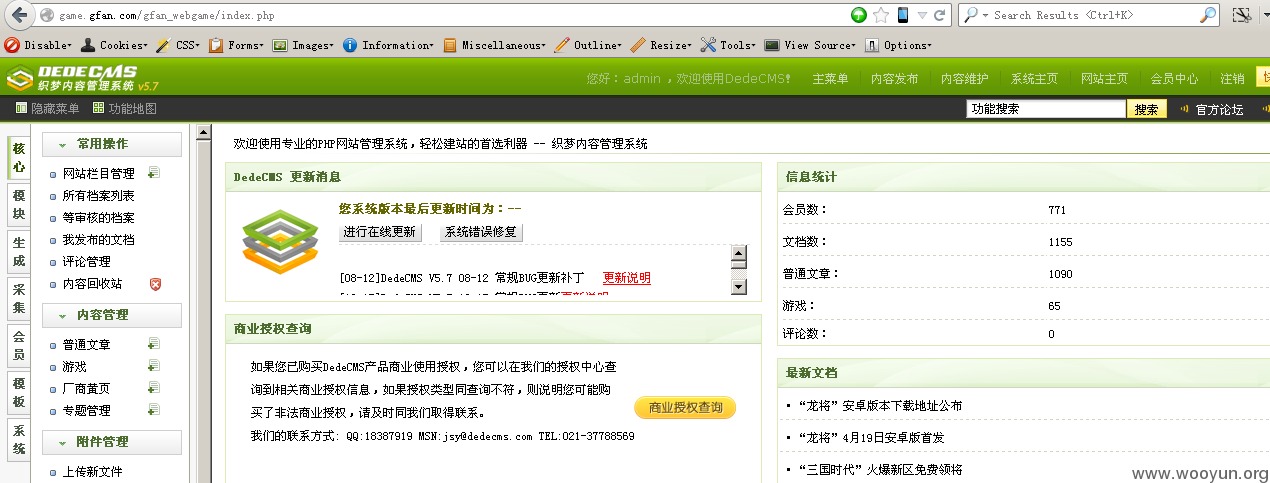Open the Options developer toolbar menu

[898, 45]
